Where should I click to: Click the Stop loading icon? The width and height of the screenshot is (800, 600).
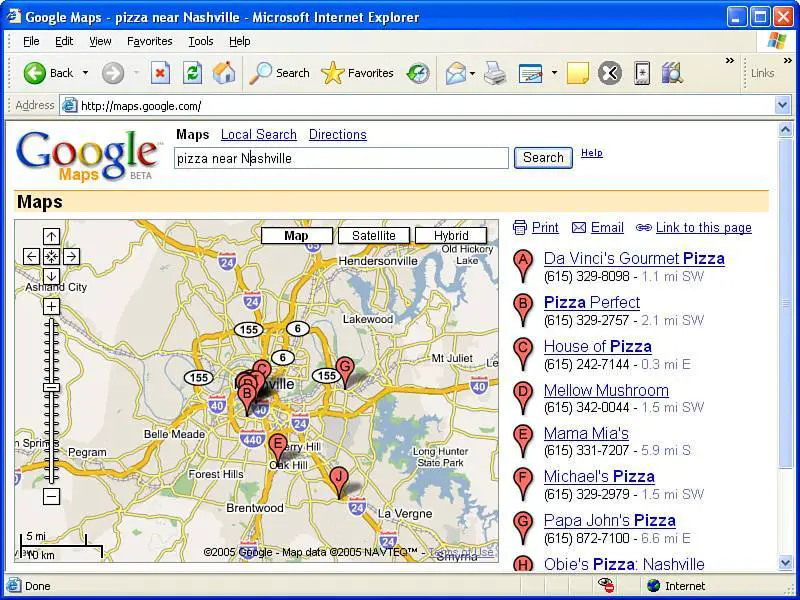click(160, 73)
